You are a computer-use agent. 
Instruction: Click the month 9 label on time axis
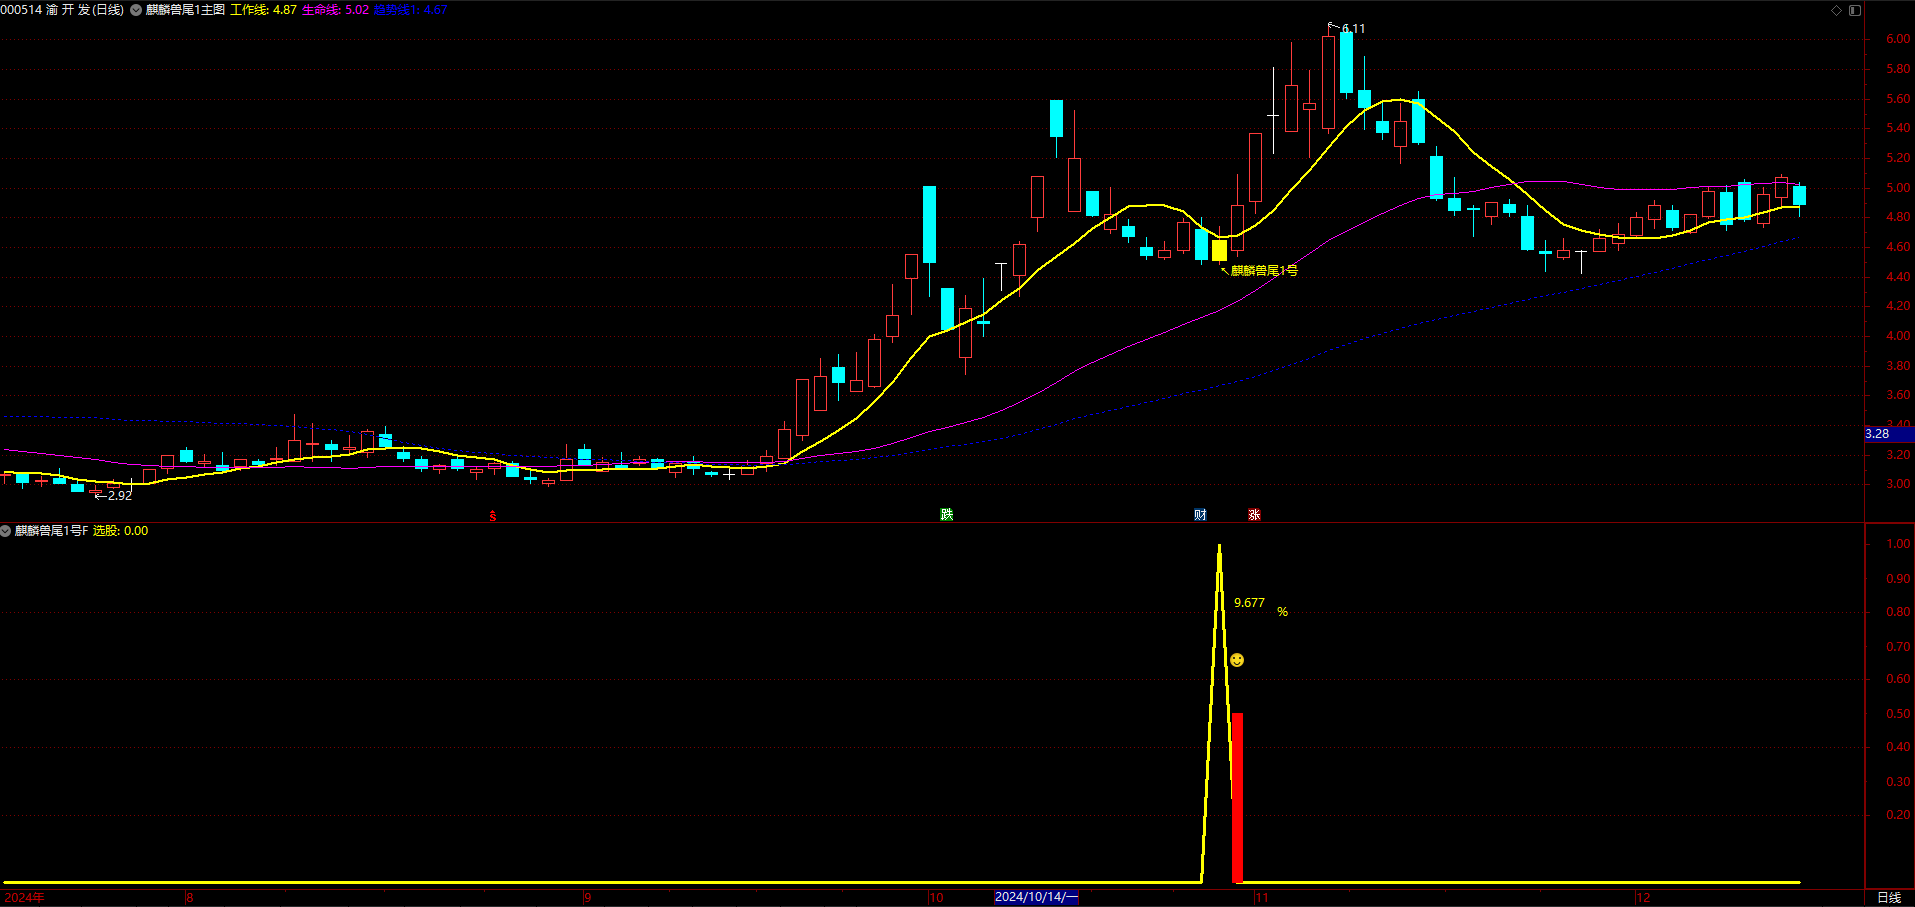coord(588,897)
